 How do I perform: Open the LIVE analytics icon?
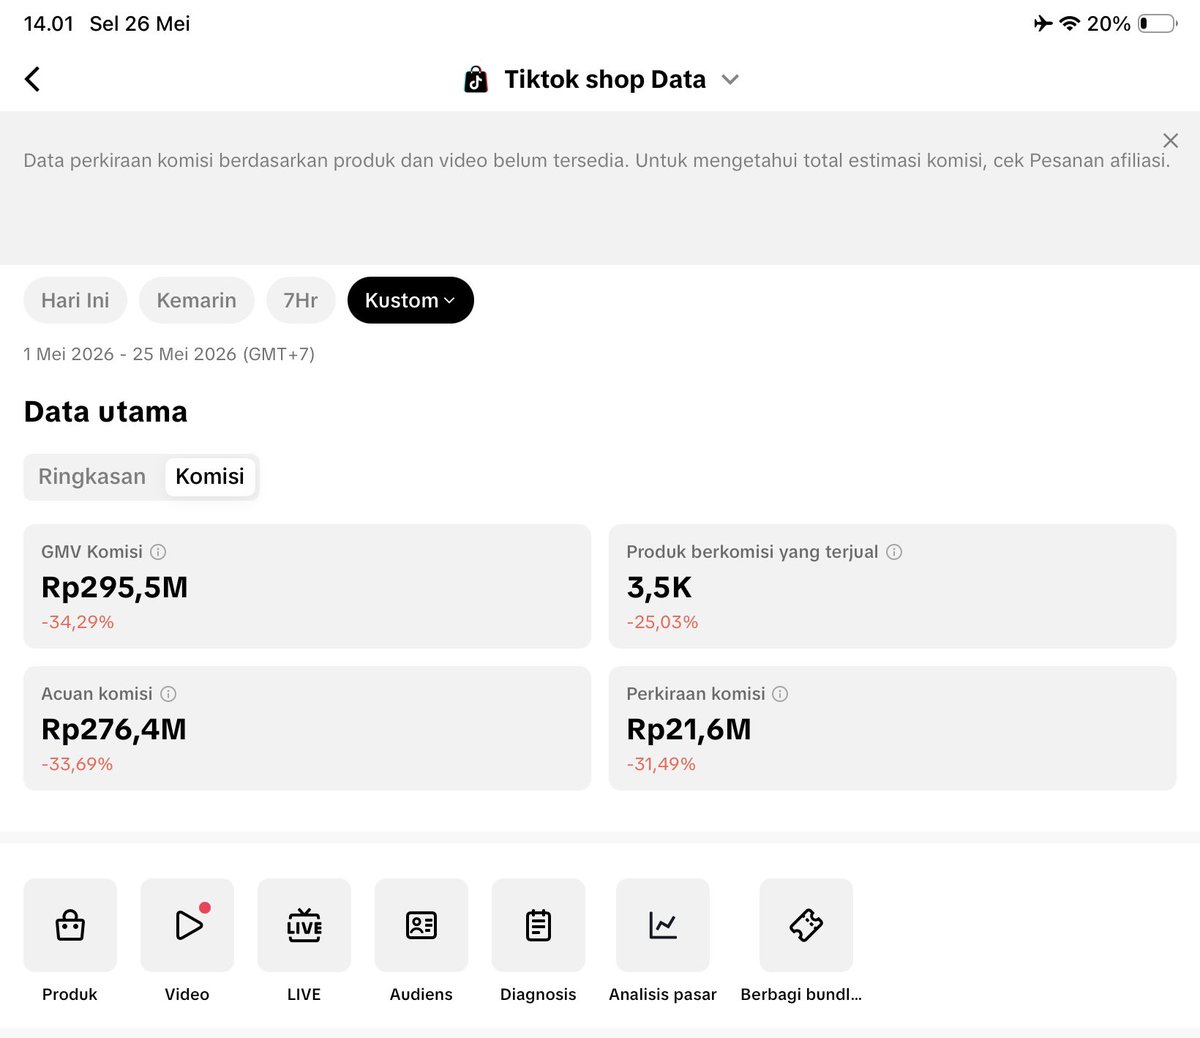(304, 925)
